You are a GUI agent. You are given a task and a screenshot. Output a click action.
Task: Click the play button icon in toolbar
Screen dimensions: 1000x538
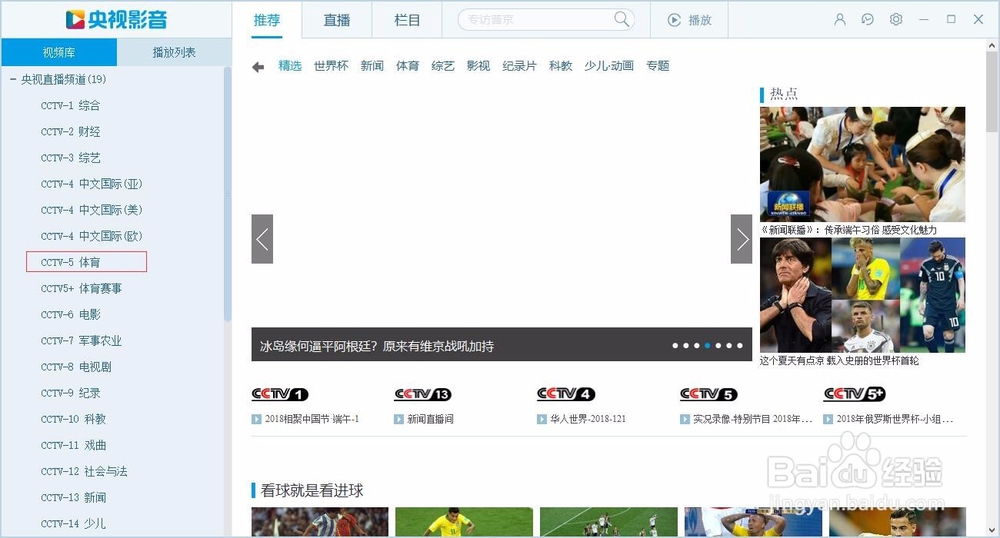674,20
